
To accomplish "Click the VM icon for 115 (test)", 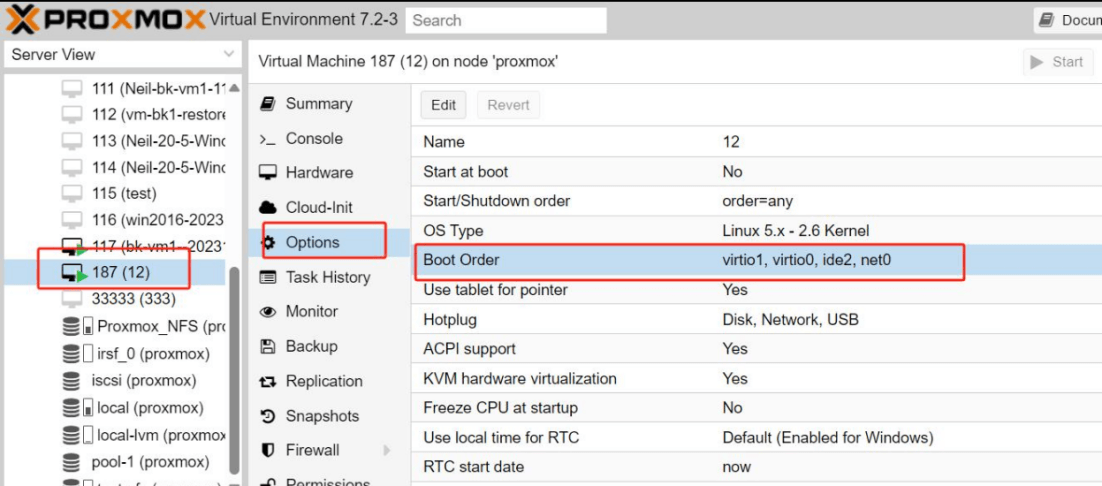I will click(x=72, y=193).
